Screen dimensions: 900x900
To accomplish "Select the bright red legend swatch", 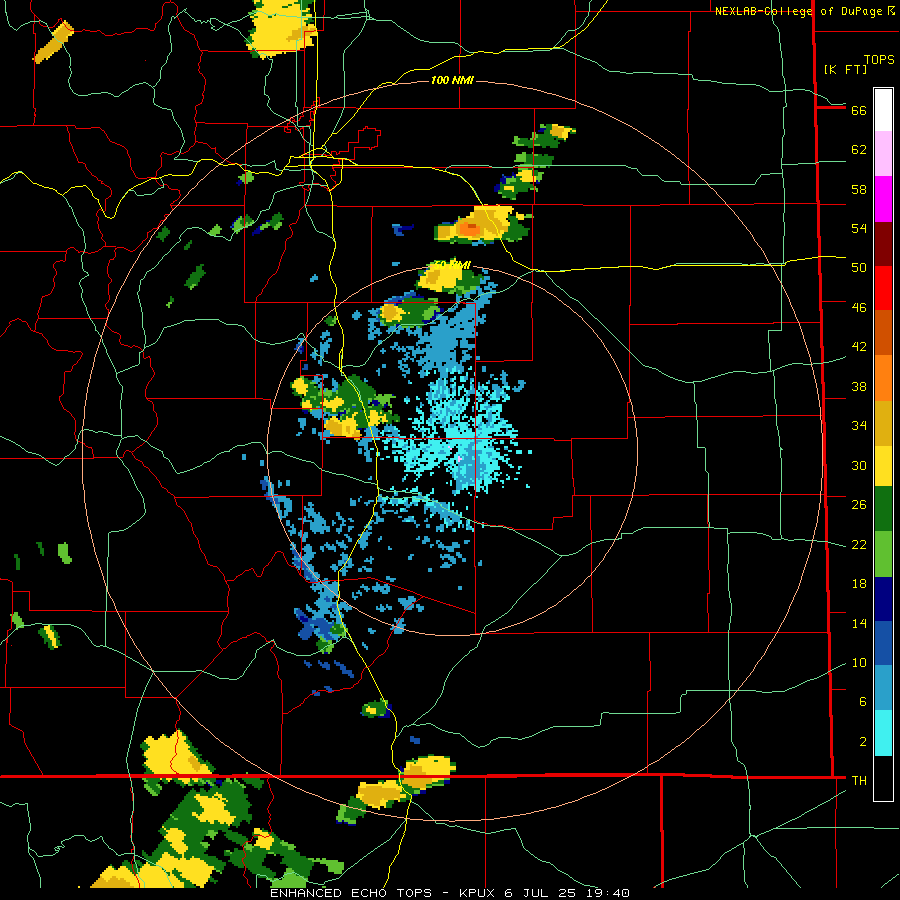I will (x=883, y=288).
